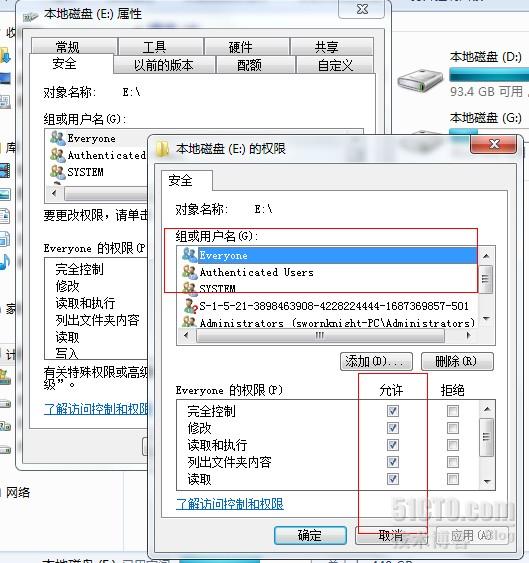Screen dimensions: 529x563
Task: Confirm with the 确定 button
Action: click(x=310, y=535)
